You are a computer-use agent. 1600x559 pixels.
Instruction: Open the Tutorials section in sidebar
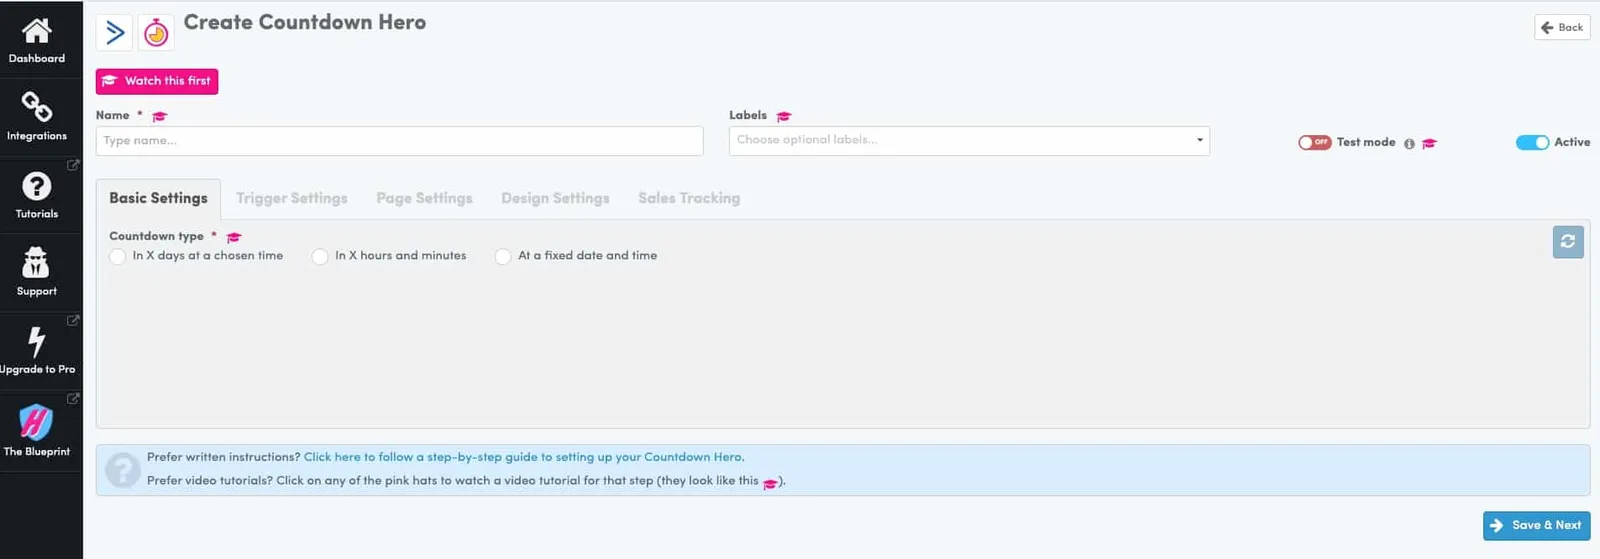point(37,195)
